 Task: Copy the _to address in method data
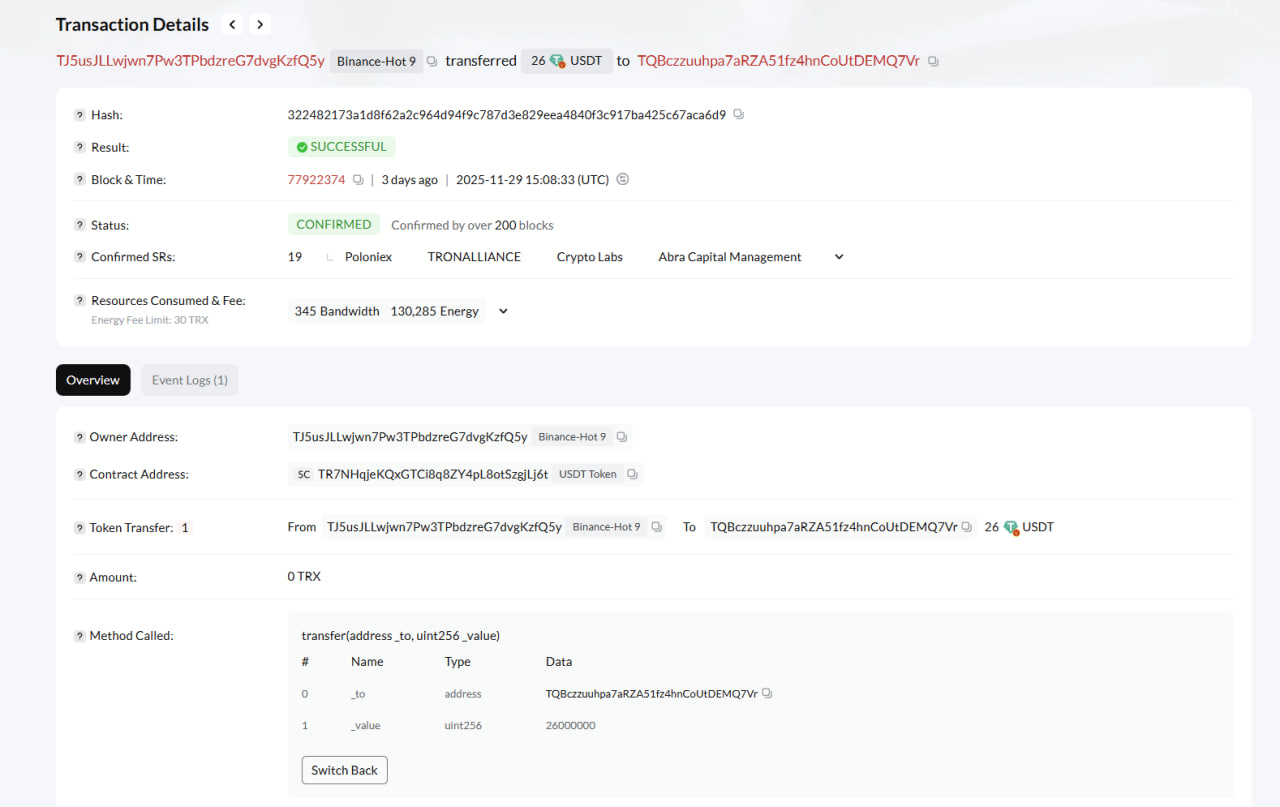767,694
